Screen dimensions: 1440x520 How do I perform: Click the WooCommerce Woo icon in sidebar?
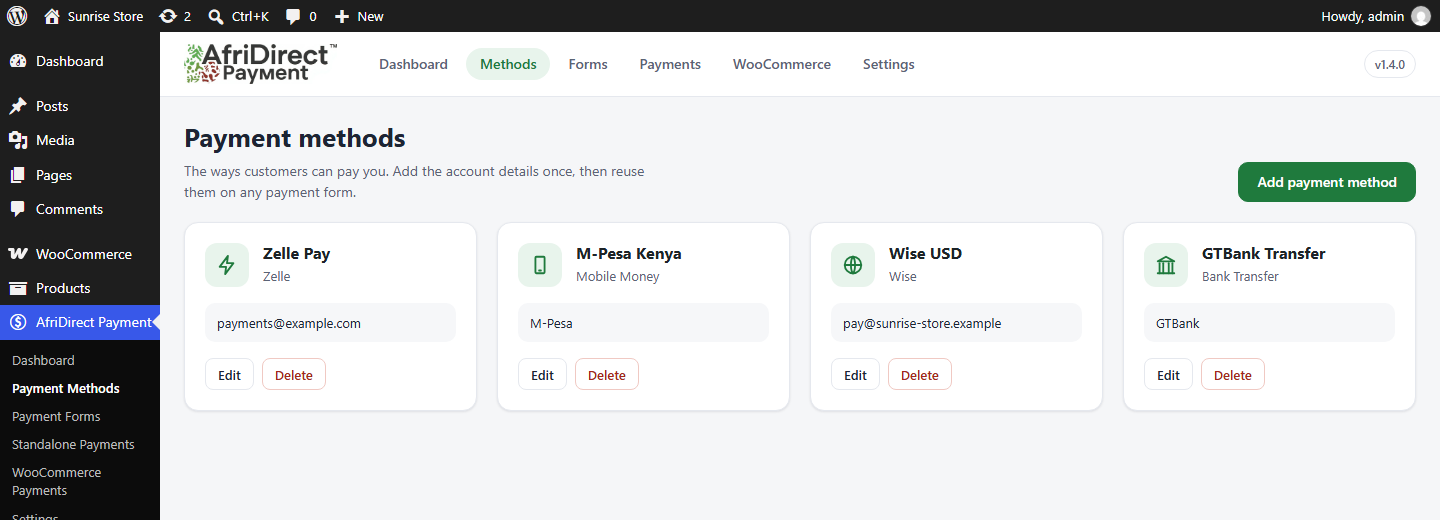[x=18, y=254]
